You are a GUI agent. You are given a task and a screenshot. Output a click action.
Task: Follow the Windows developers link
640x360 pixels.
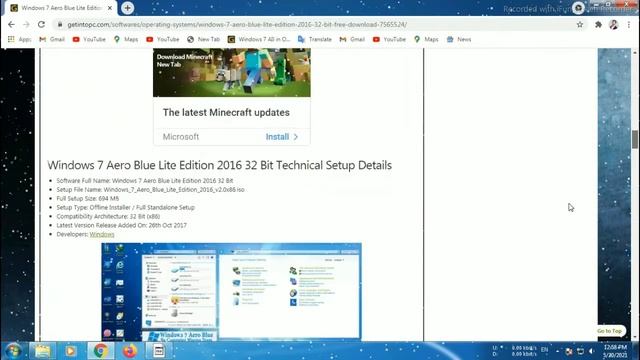click(x=102, y=234)
